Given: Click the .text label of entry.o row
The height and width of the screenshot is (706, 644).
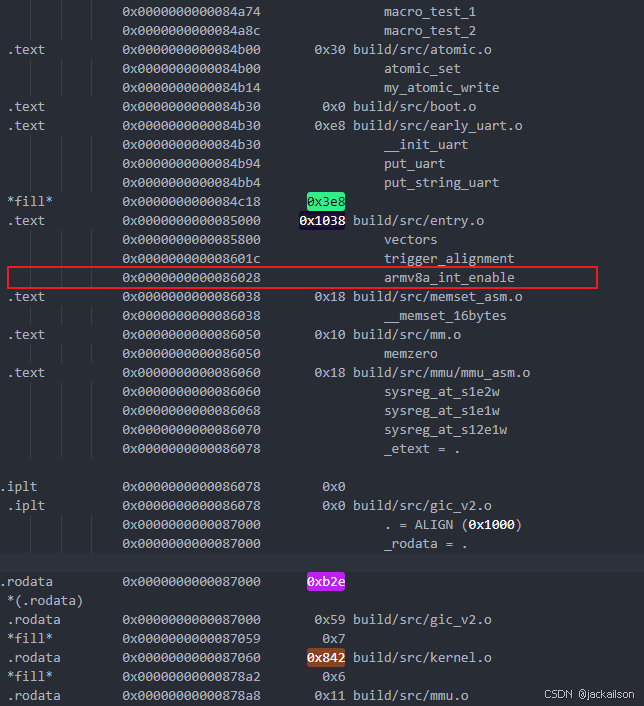Looking at the screenshot, I should (x=26, y=221).
